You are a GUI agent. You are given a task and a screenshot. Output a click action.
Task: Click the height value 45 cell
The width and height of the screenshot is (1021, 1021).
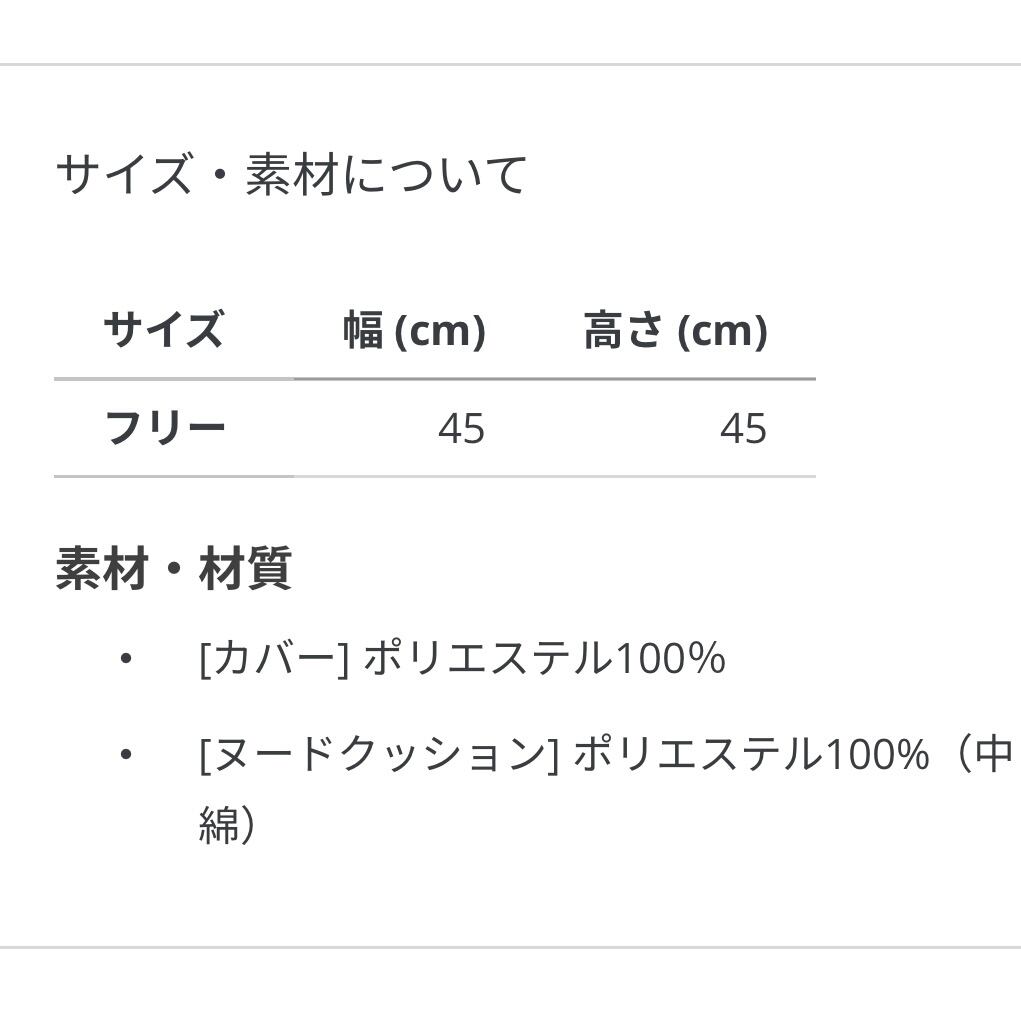[743, 429]
